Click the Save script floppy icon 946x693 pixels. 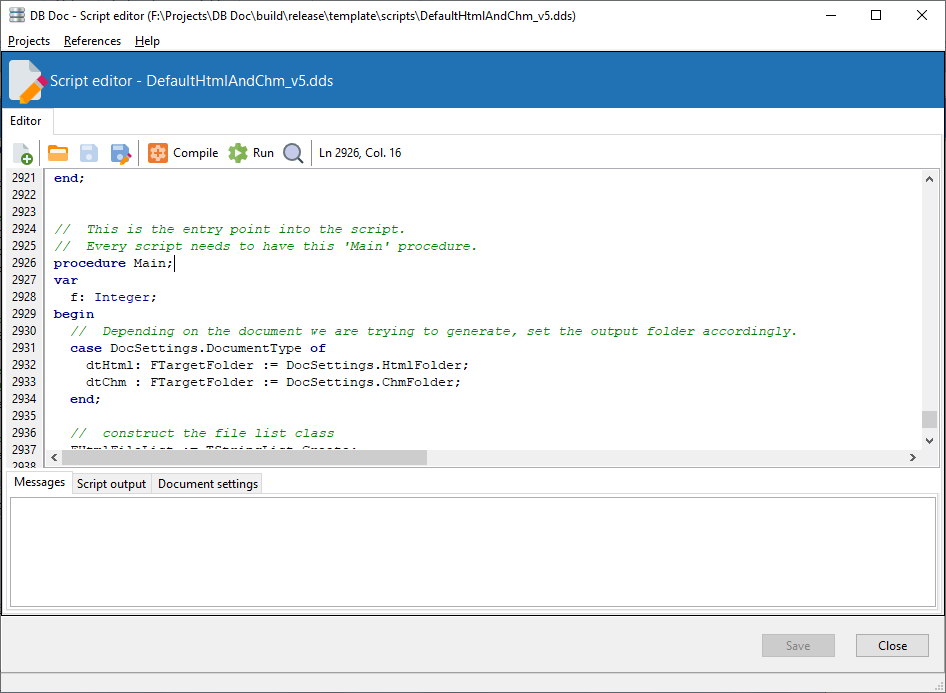click(89, 153)
